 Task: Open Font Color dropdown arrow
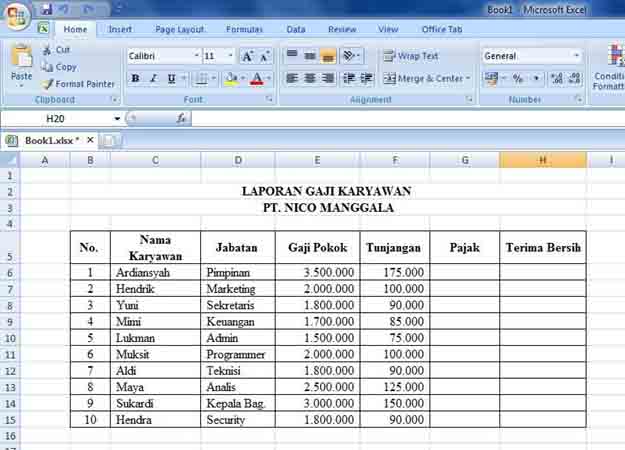point(269,79)
